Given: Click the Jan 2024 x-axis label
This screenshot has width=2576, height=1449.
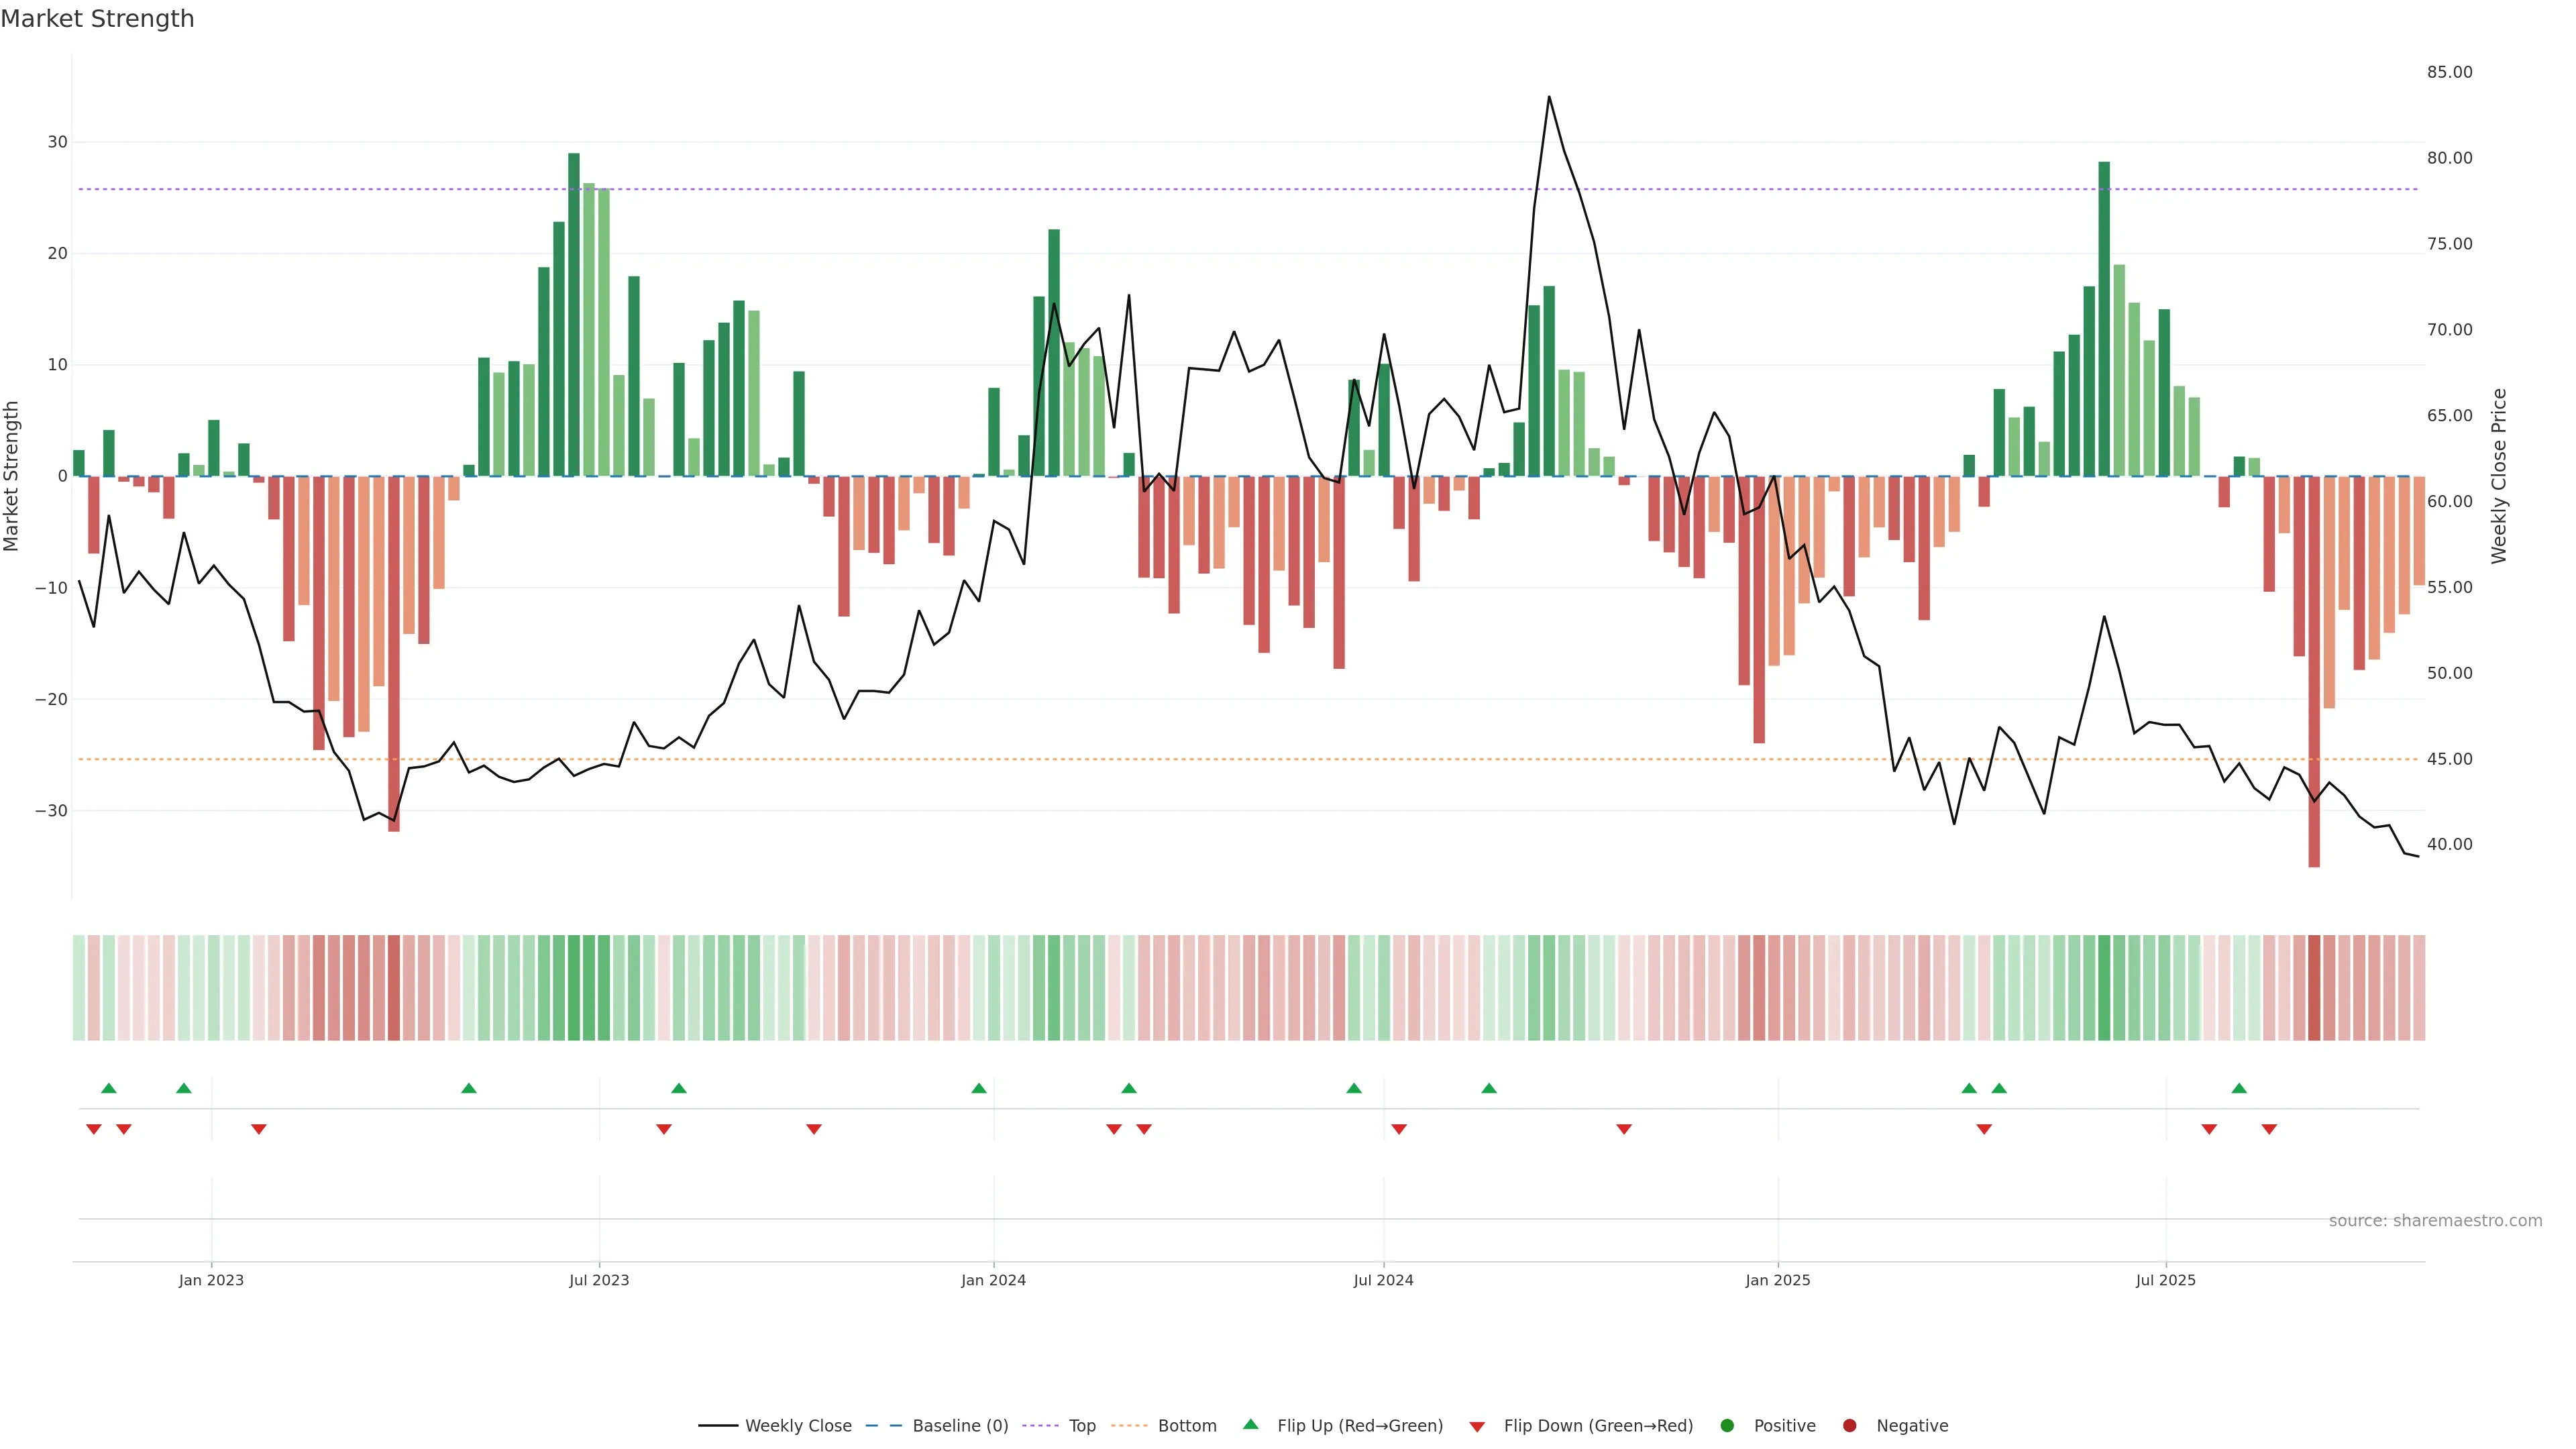Looking at the screenshot, I should pyautogui.click(x=993, y=1280).
